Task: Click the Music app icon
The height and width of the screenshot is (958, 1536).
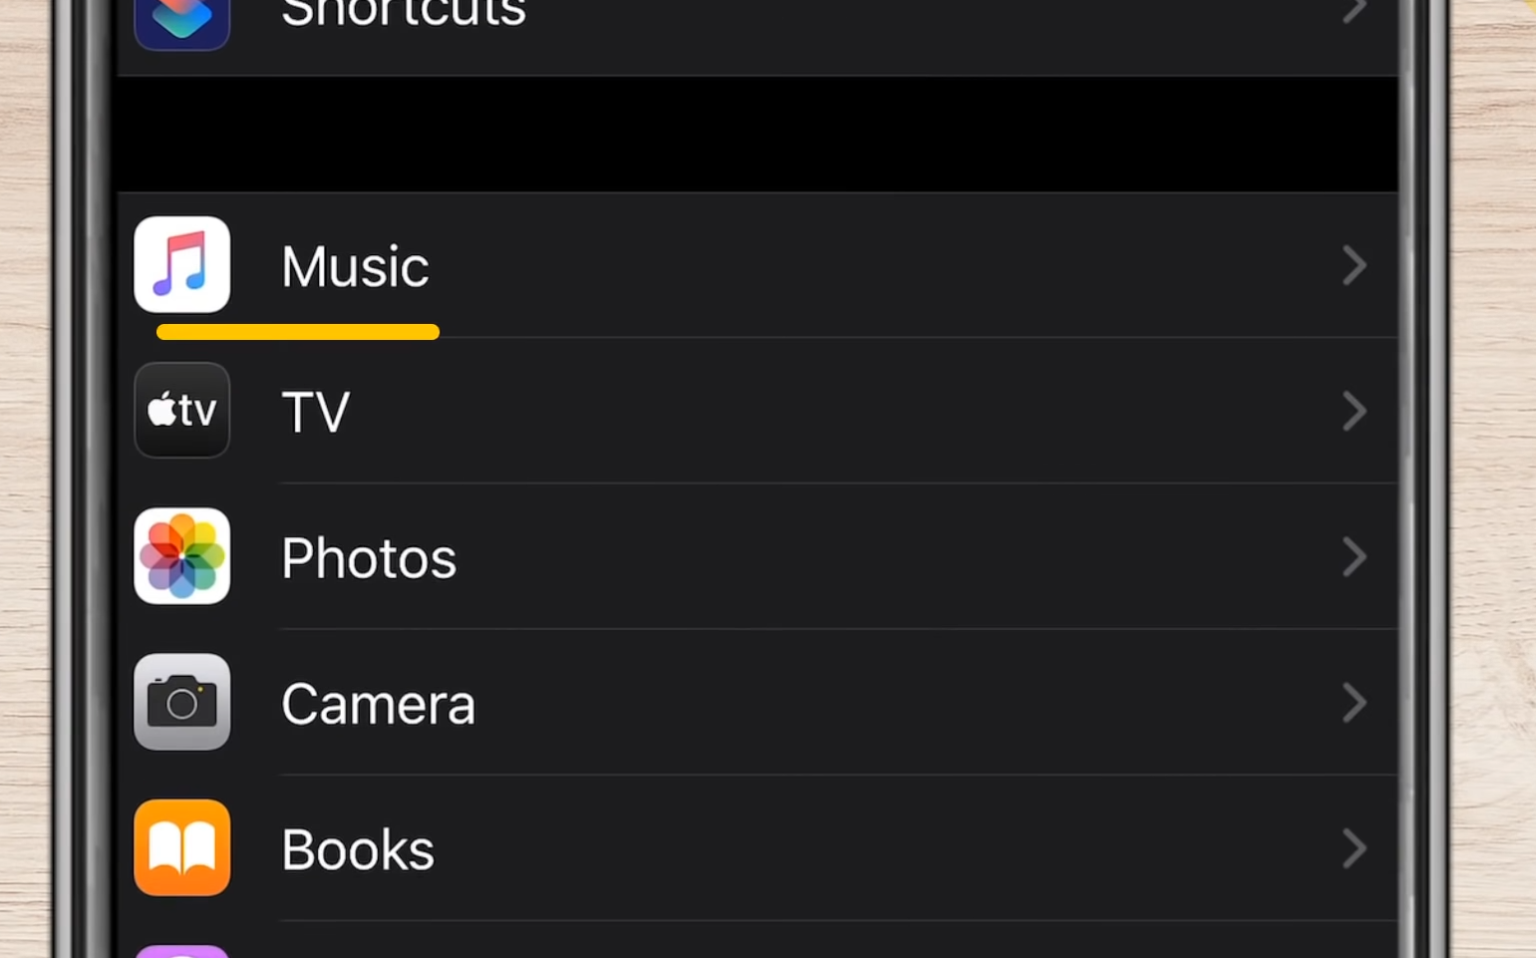Action: click(x=182, y=265)
